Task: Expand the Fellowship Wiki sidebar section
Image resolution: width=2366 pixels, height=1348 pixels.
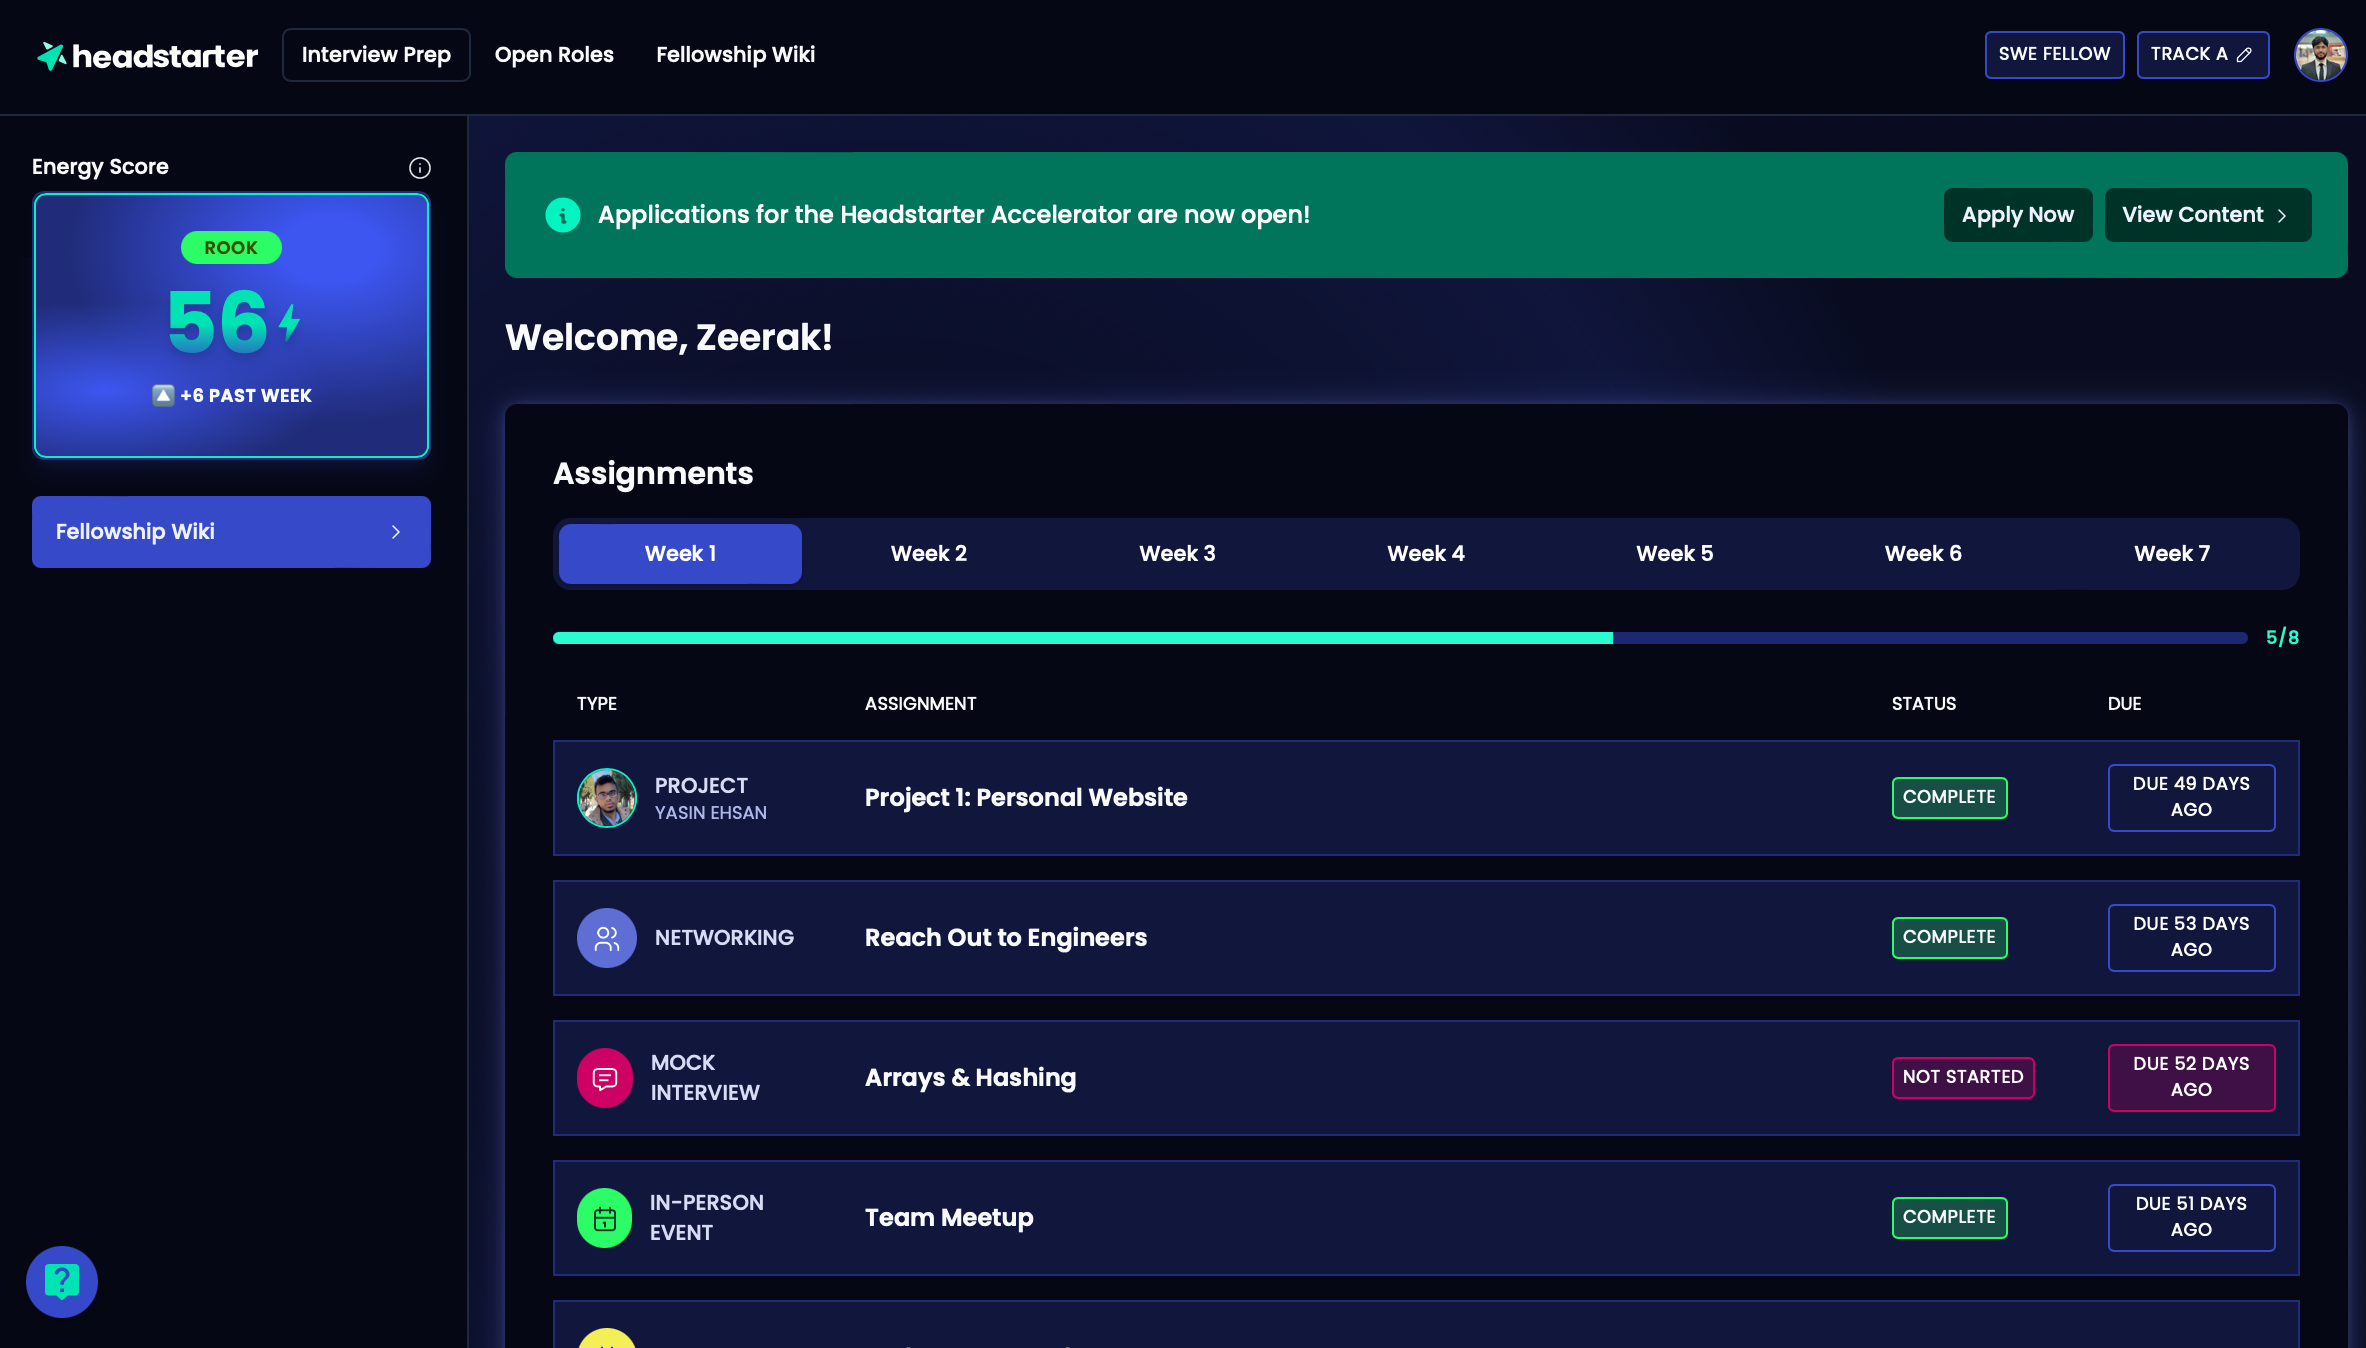Action: (231, 531)
